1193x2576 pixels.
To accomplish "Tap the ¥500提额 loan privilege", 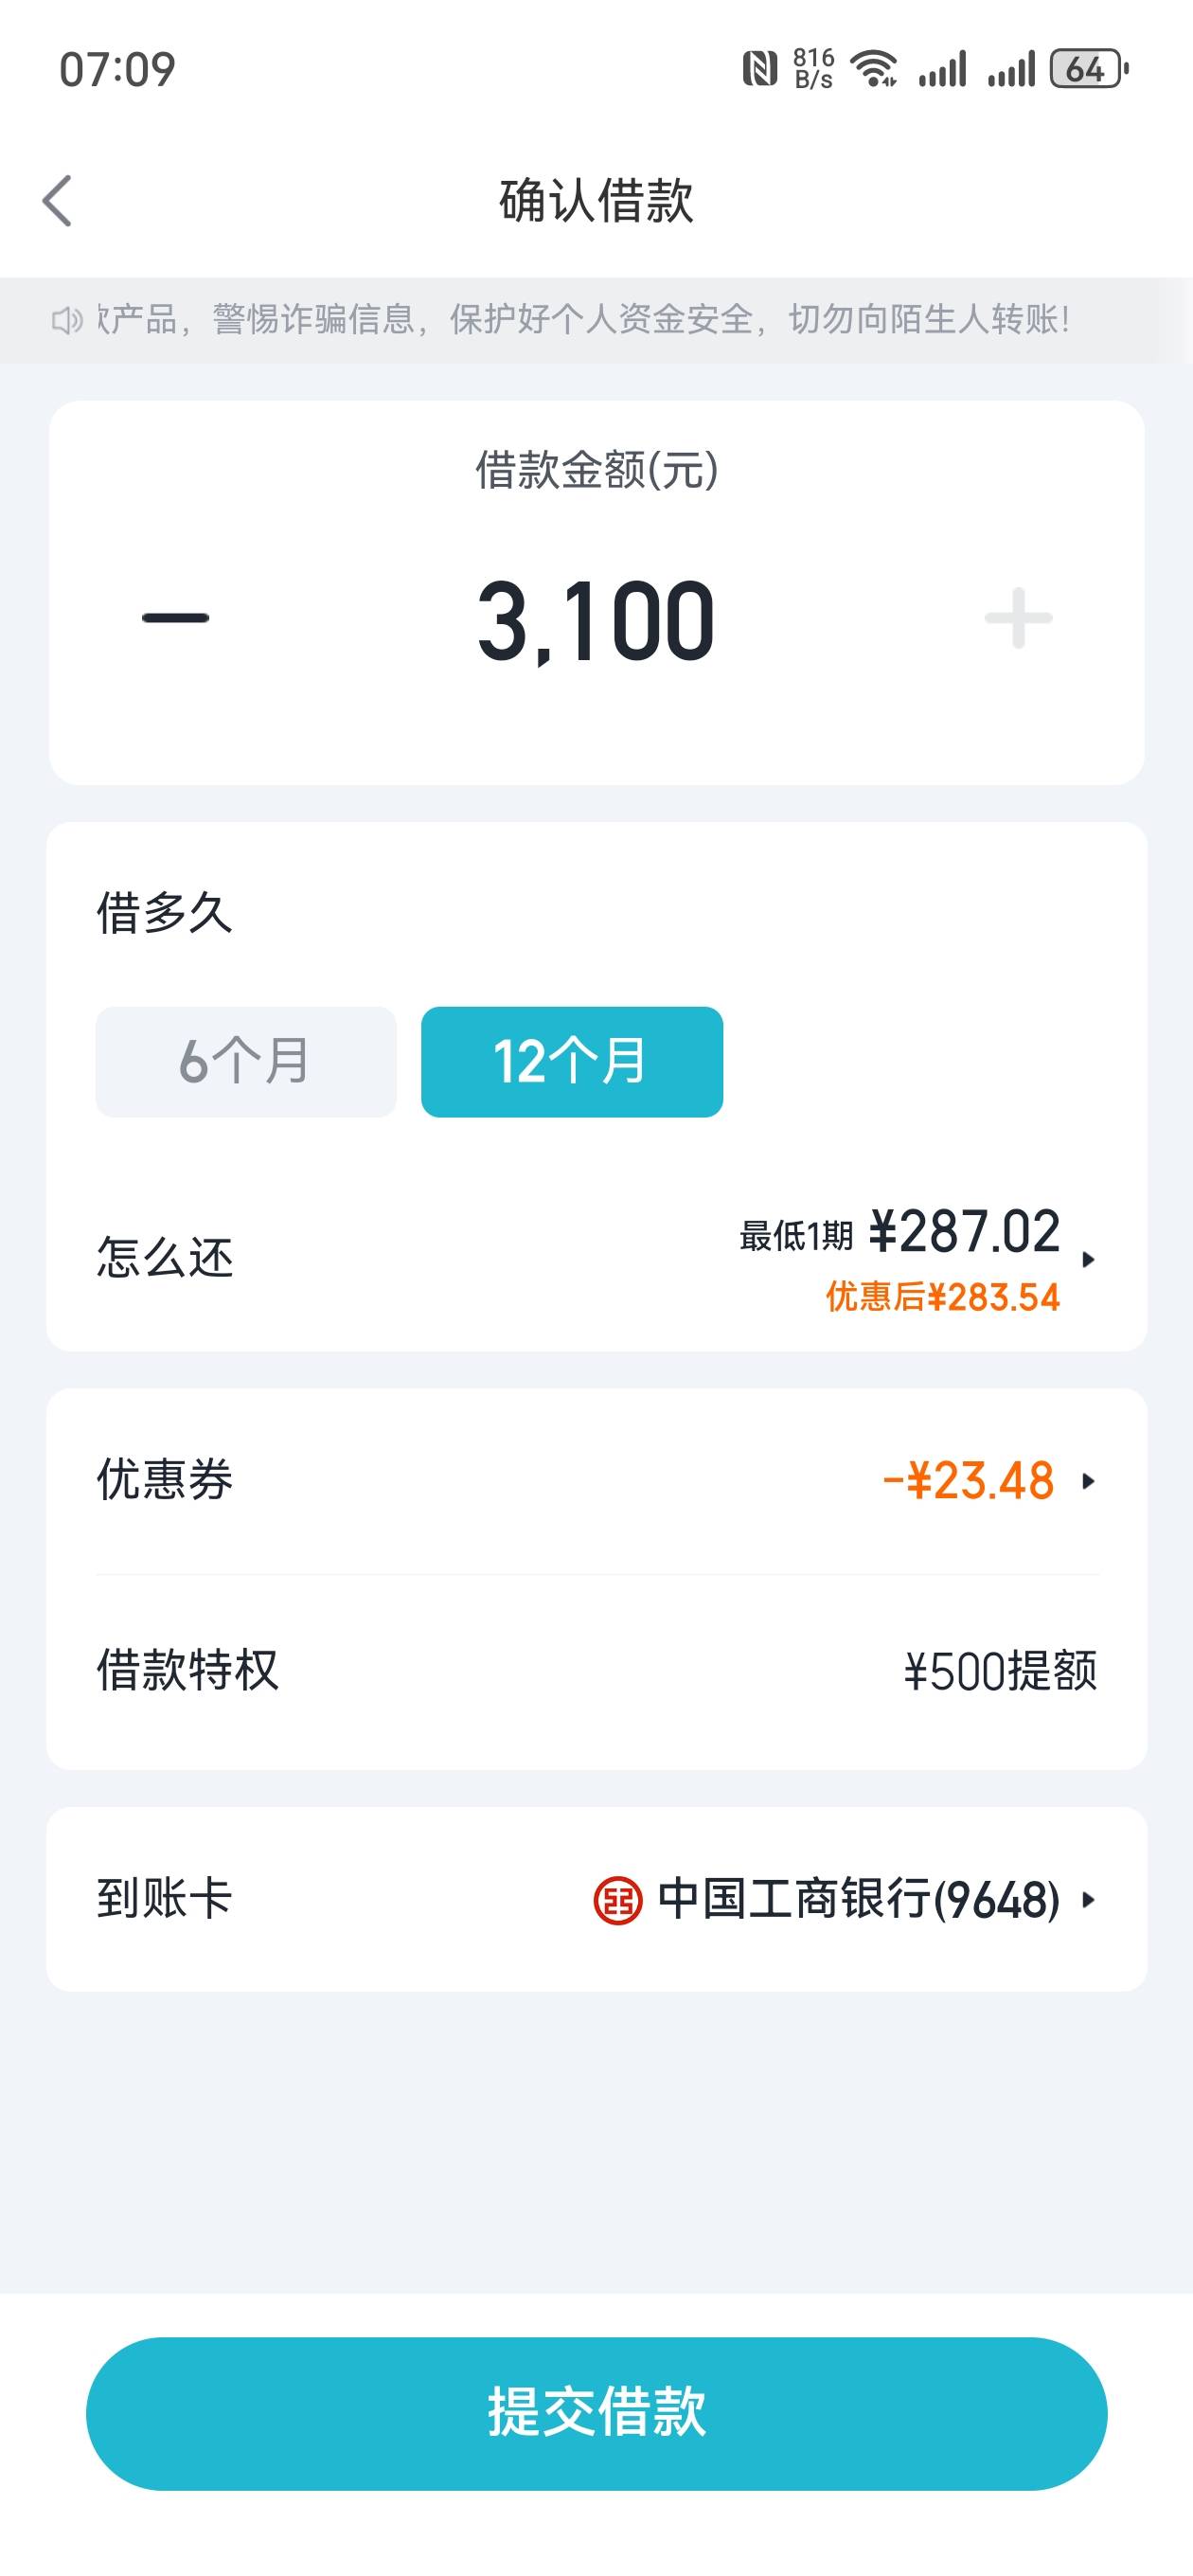I will click(x=1000, y=1671).
